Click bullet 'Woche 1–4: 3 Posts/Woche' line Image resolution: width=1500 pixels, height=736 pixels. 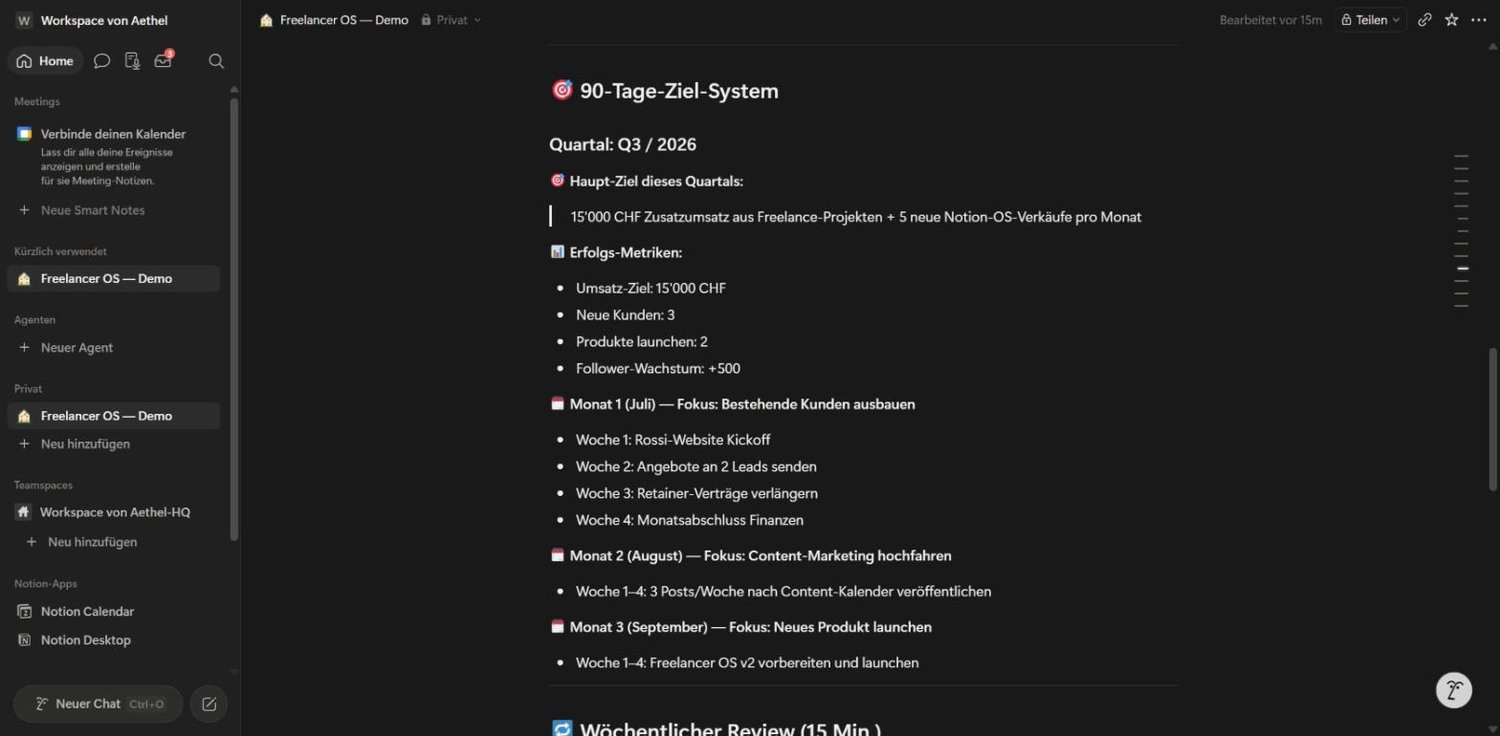tap(784, 592)
